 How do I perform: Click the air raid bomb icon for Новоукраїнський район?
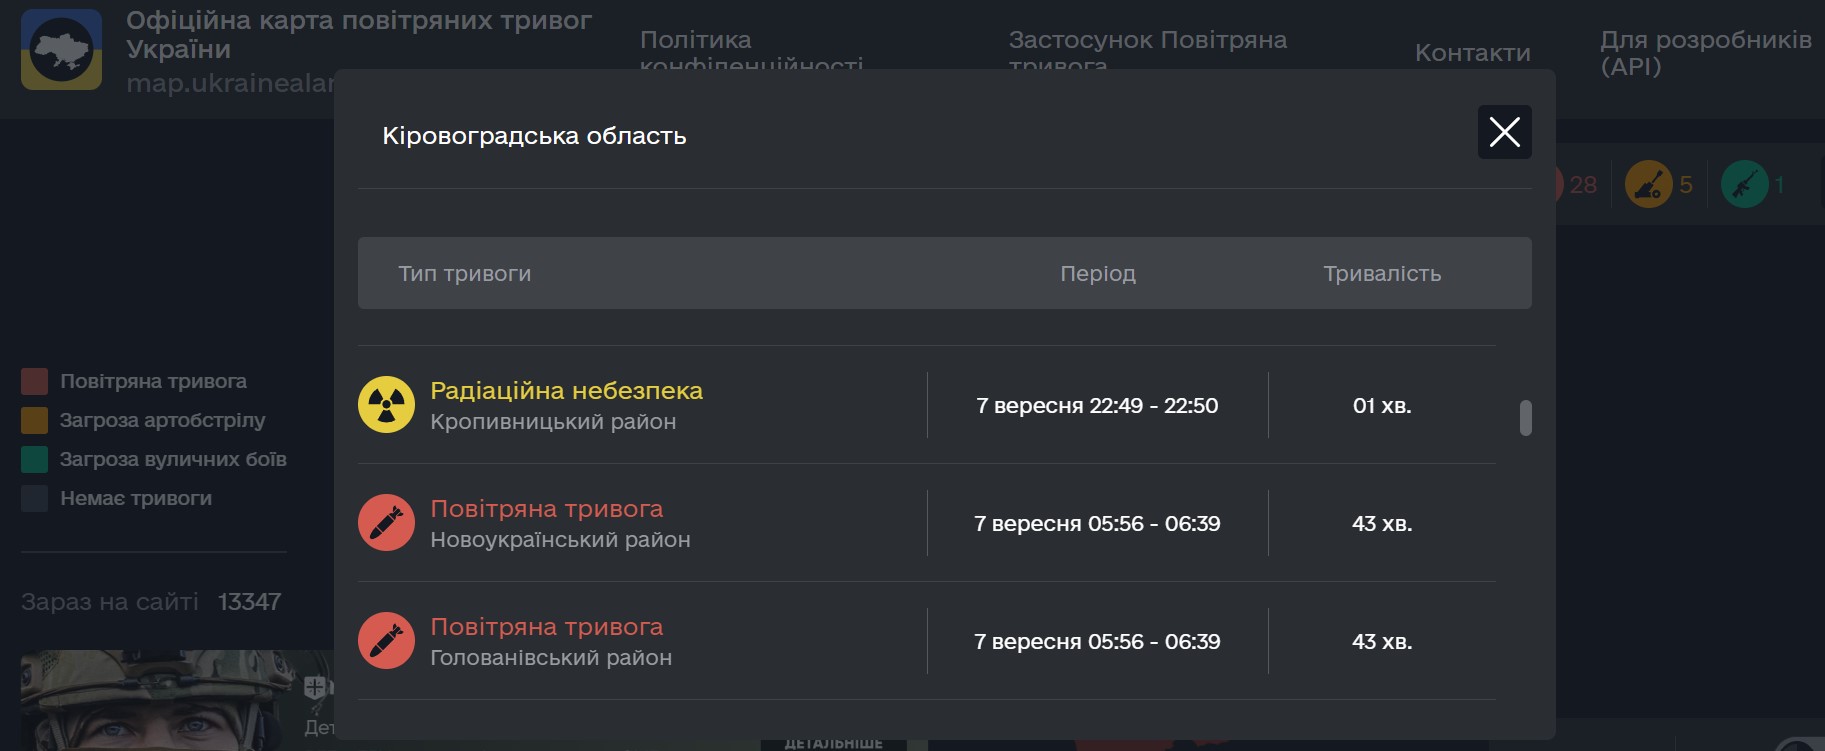tap(386, 523)
